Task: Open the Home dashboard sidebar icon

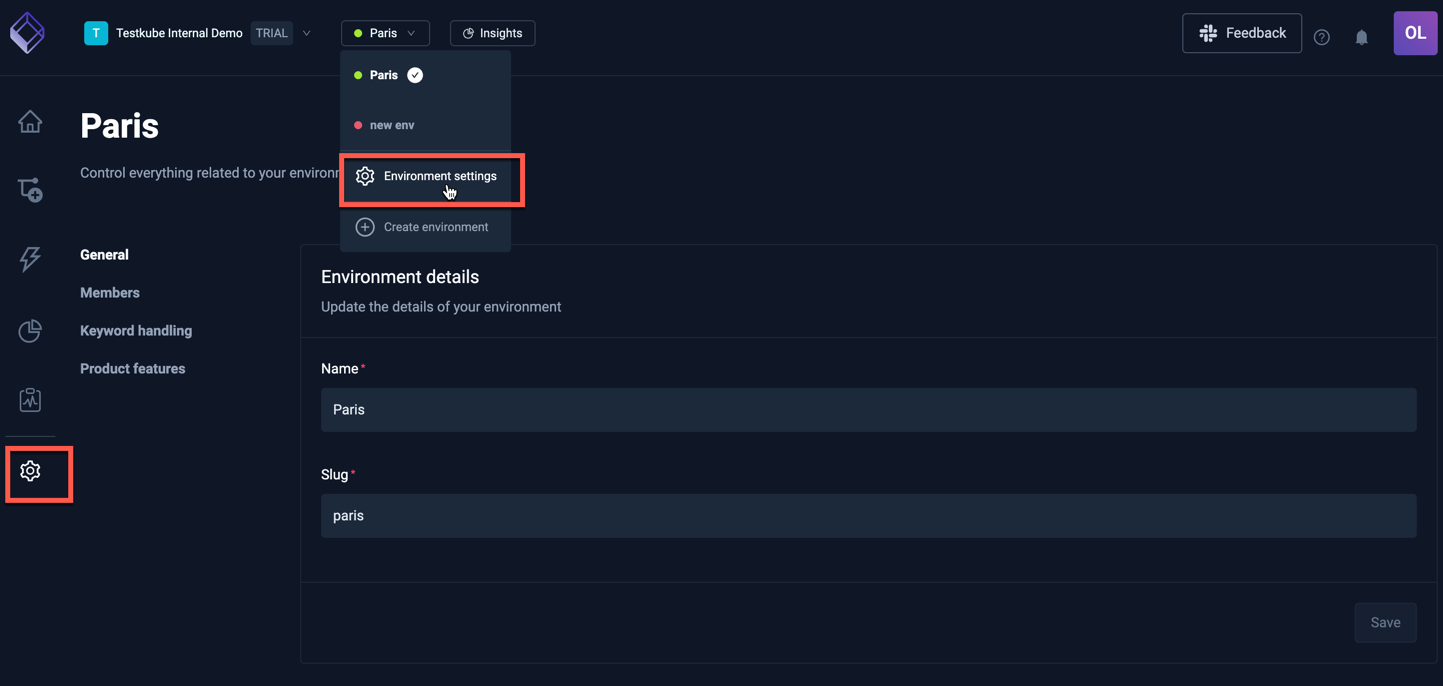Action: tap(30, 122)
